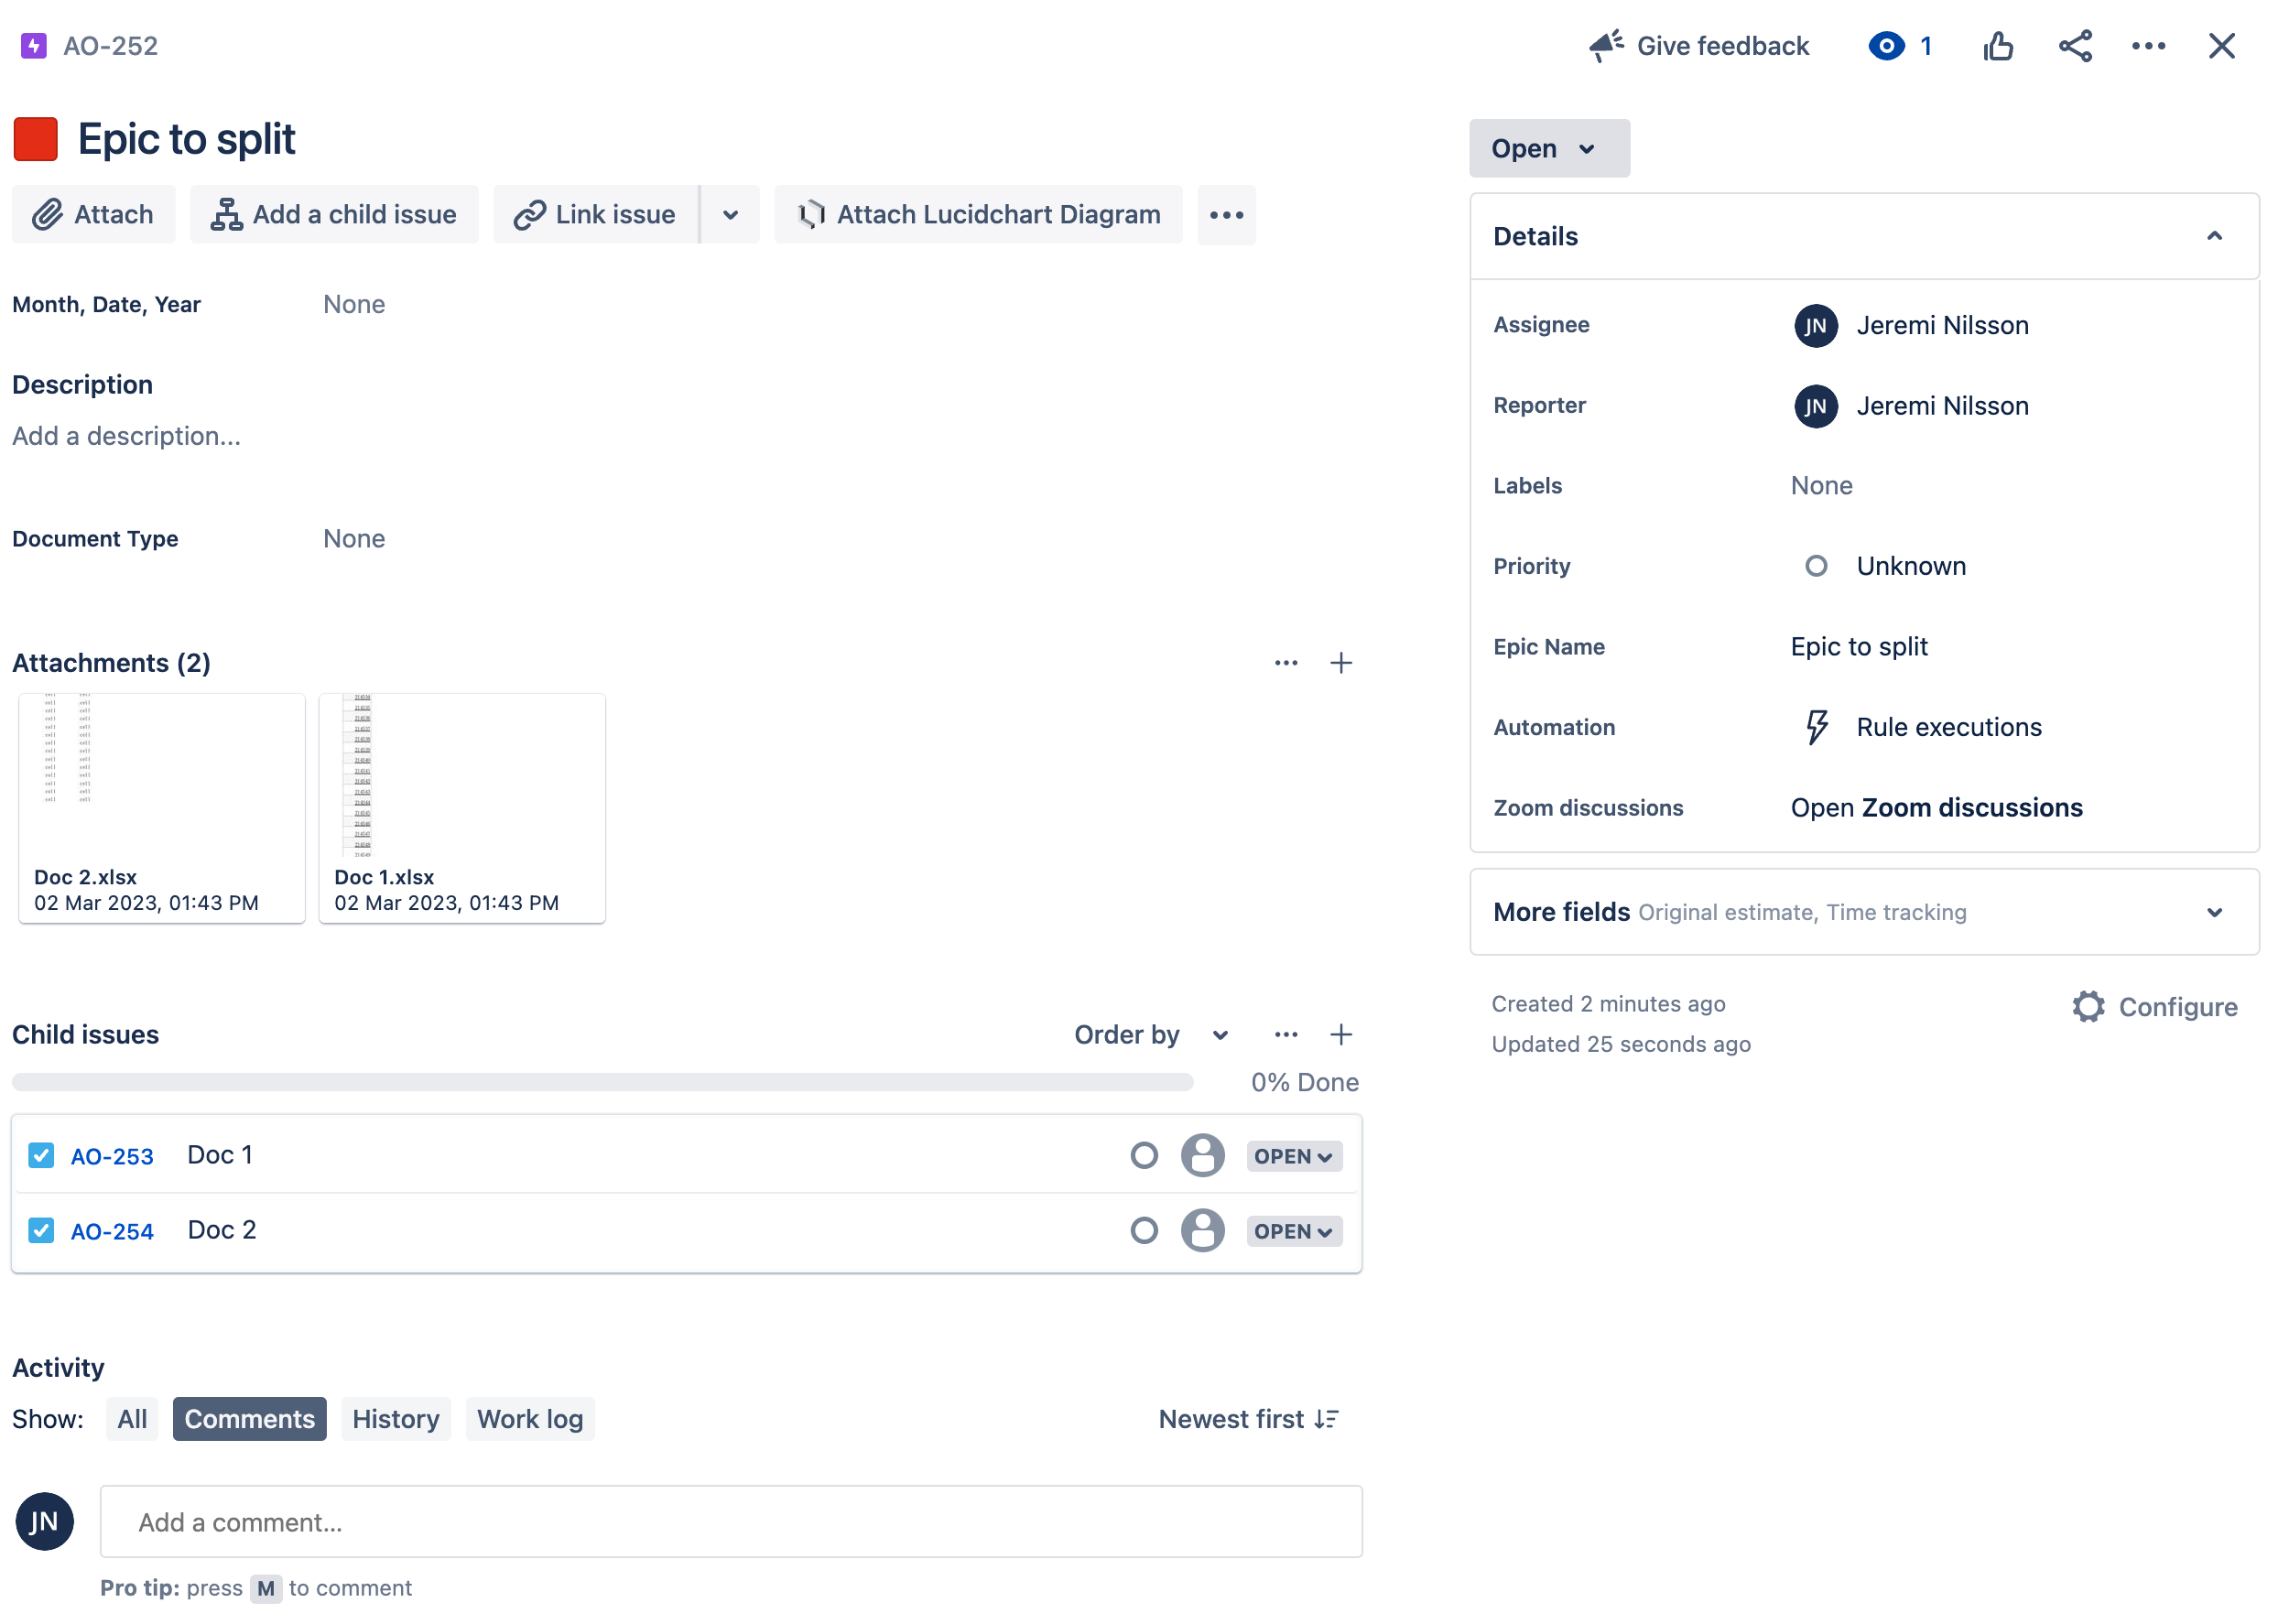Open the OPEN status dropdown for Doc 1
Screen dimensions: 2289x1624
click(1293, 1156)
